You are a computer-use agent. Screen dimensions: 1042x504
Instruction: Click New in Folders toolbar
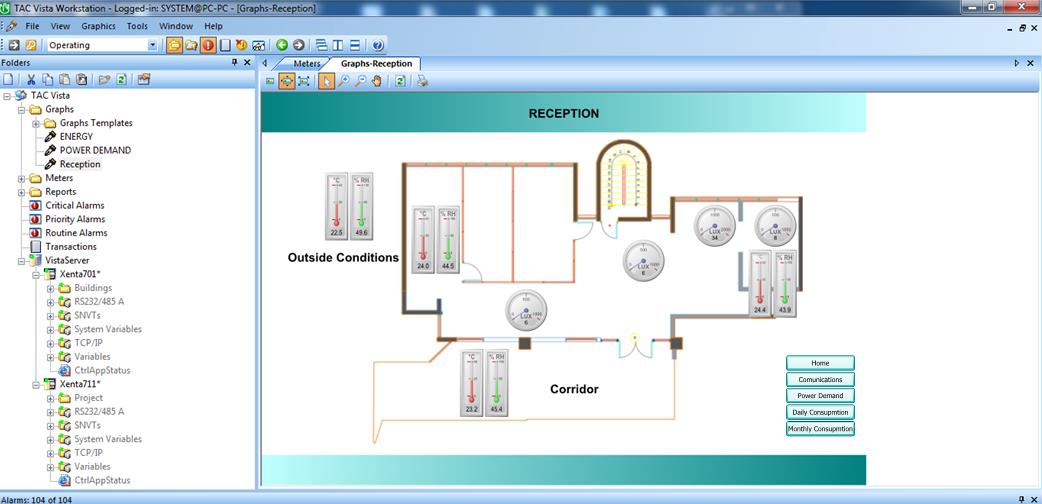point(9,80)
